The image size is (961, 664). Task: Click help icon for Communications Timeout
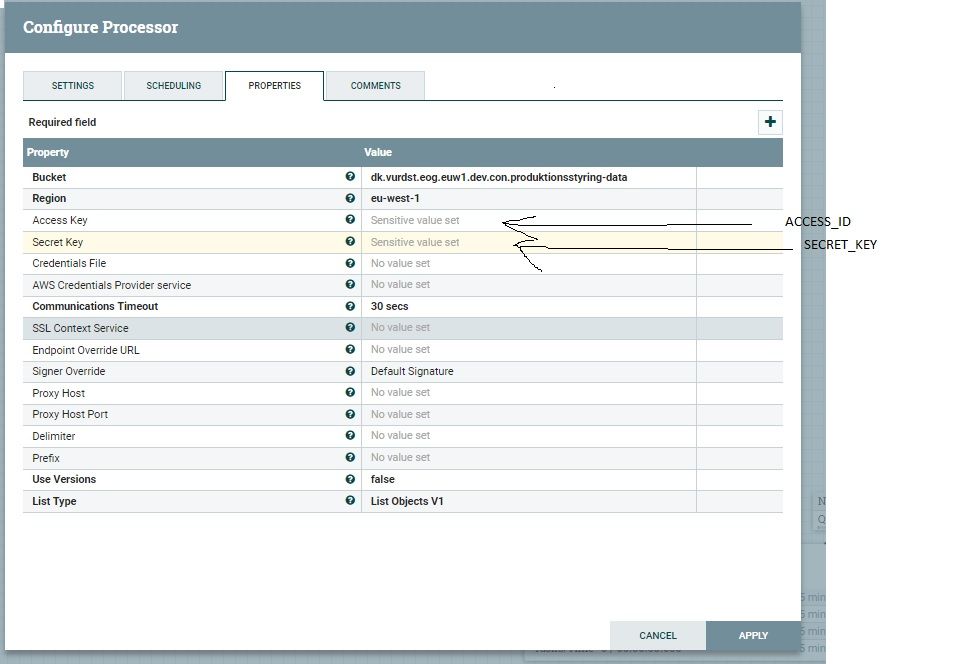point(350,306)
